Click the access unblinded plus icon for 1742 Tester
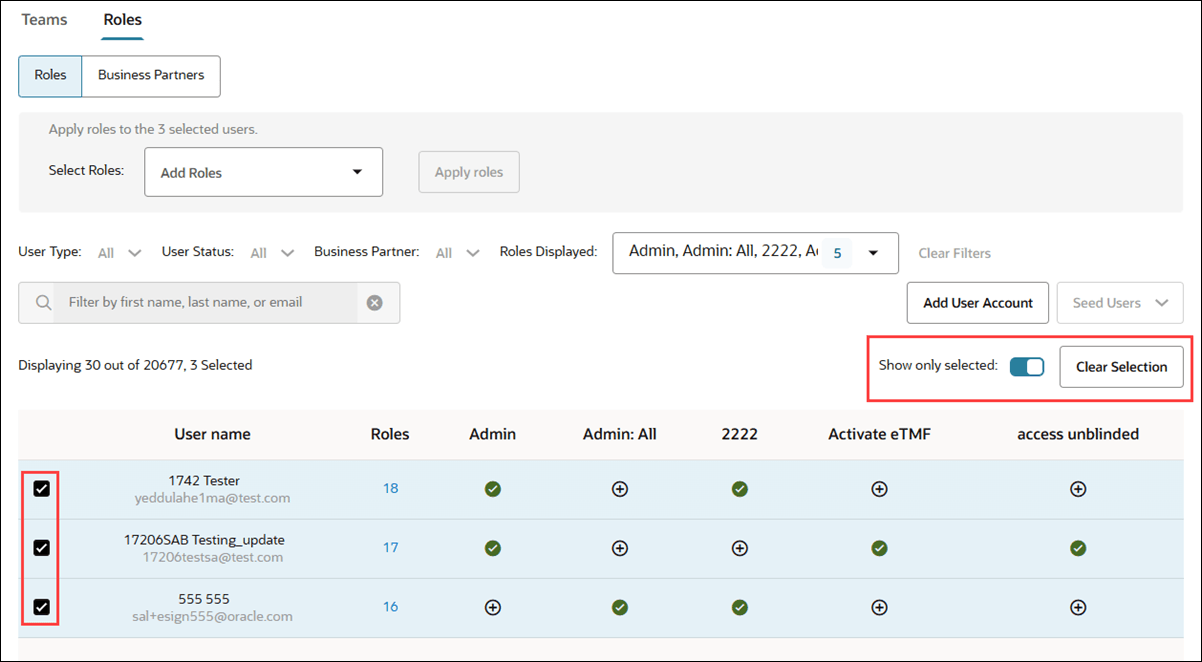Image resolution: width=1202 pixels, height=662 pixels. (x=1078, y=489)
